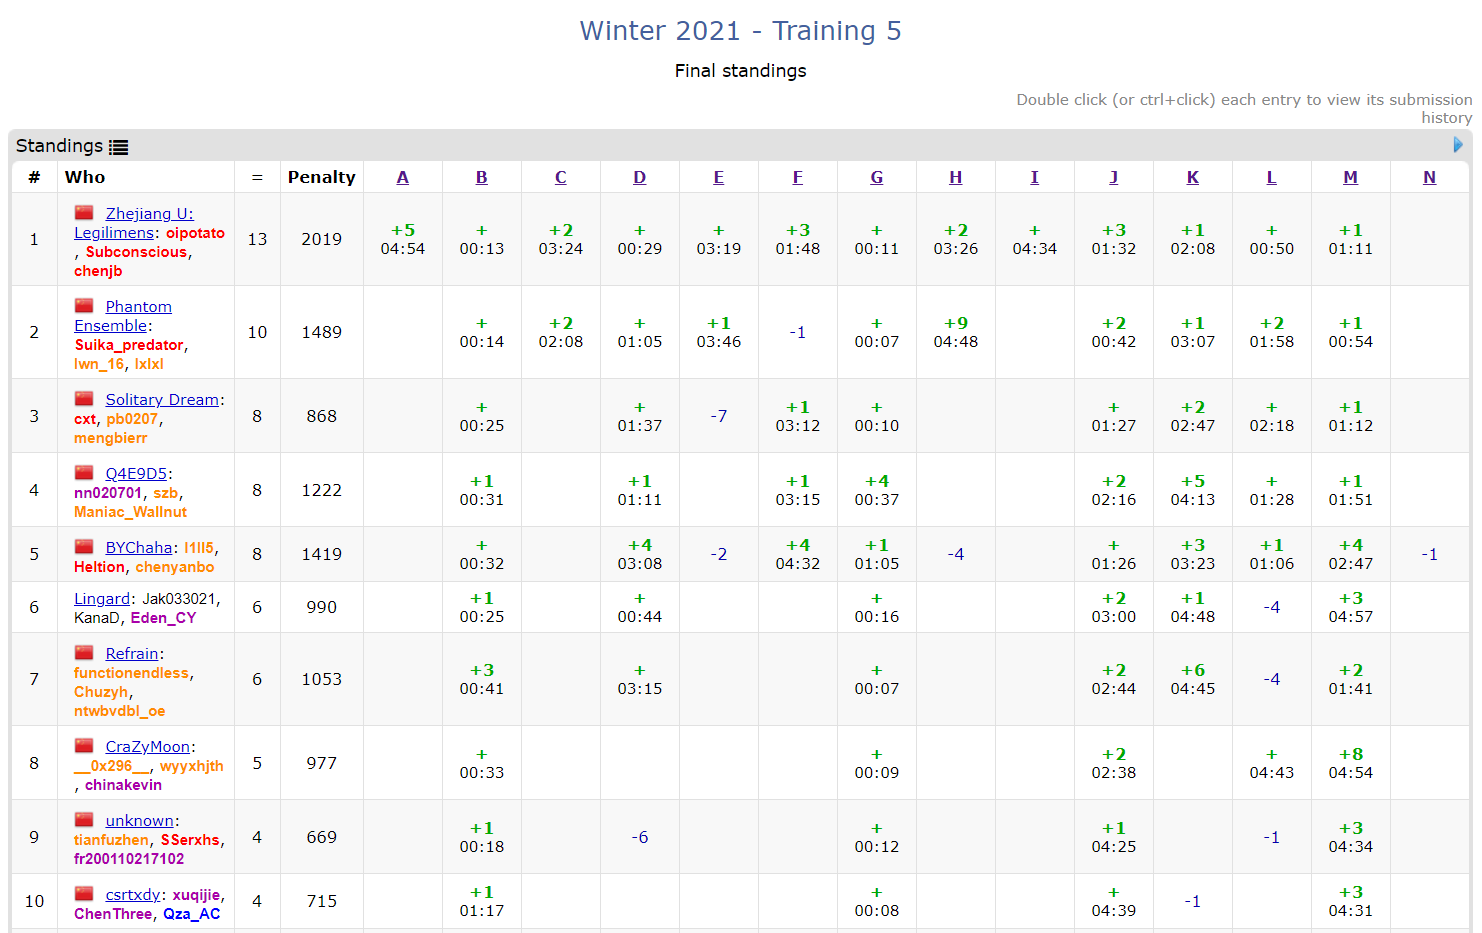Click the flag icon next to Refrain
Image resolution: width=1482 pixels, height=933 pixels.
pos(85,653)
